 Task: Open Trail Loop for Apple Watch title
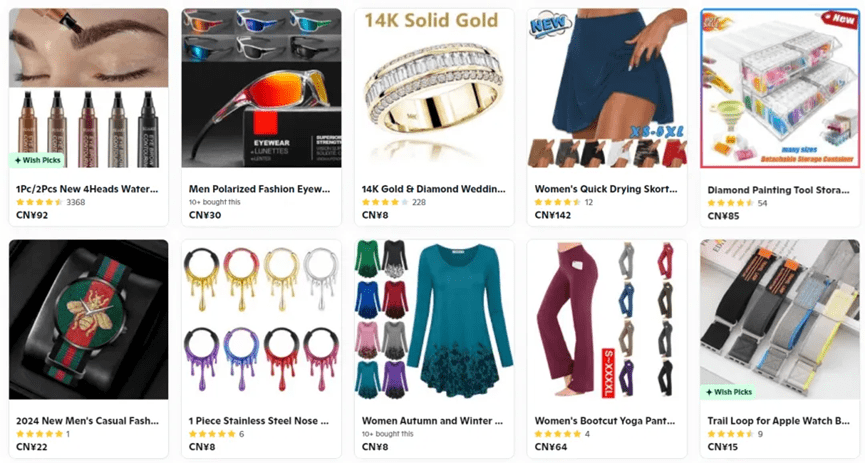[x=778, y=421]
